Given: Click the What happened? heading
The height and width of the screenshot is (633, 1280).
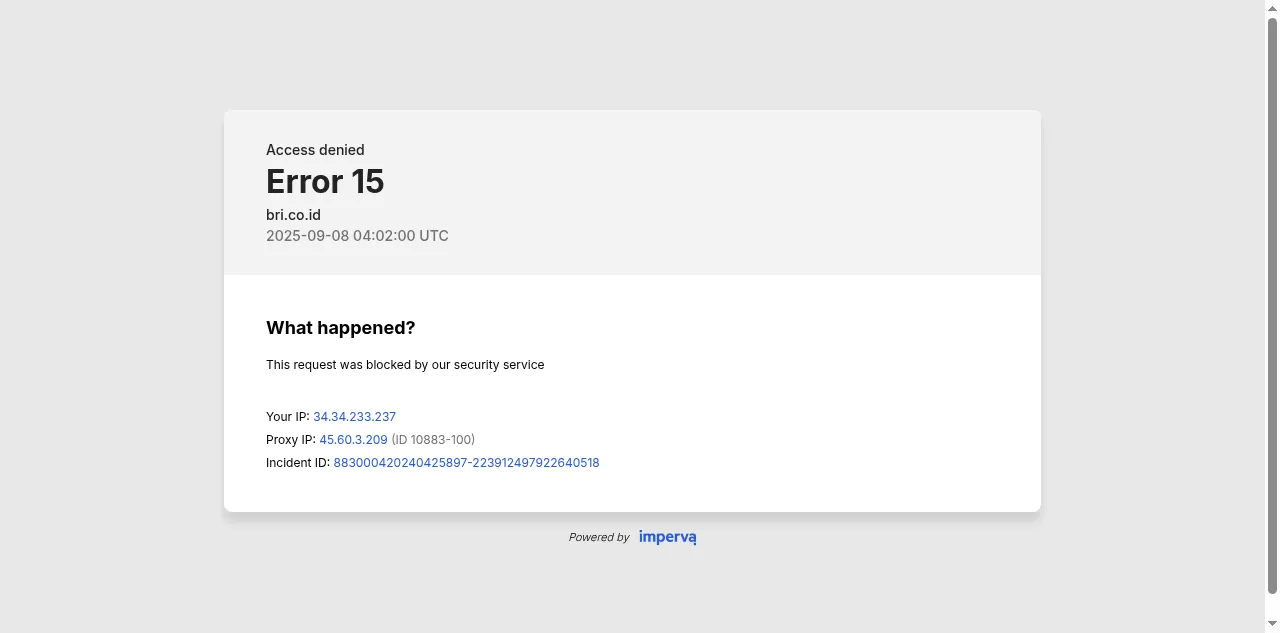Looking at the screenshot, I should pos(340,328).
